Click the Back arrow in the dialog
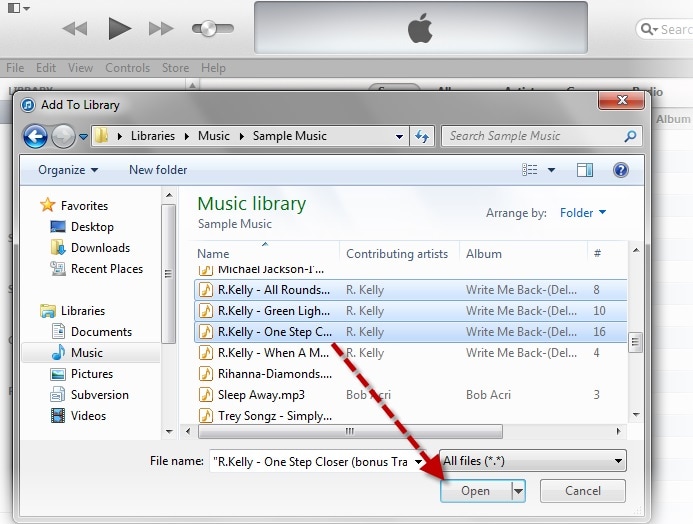693x524 pixels. tap(35, 136)
